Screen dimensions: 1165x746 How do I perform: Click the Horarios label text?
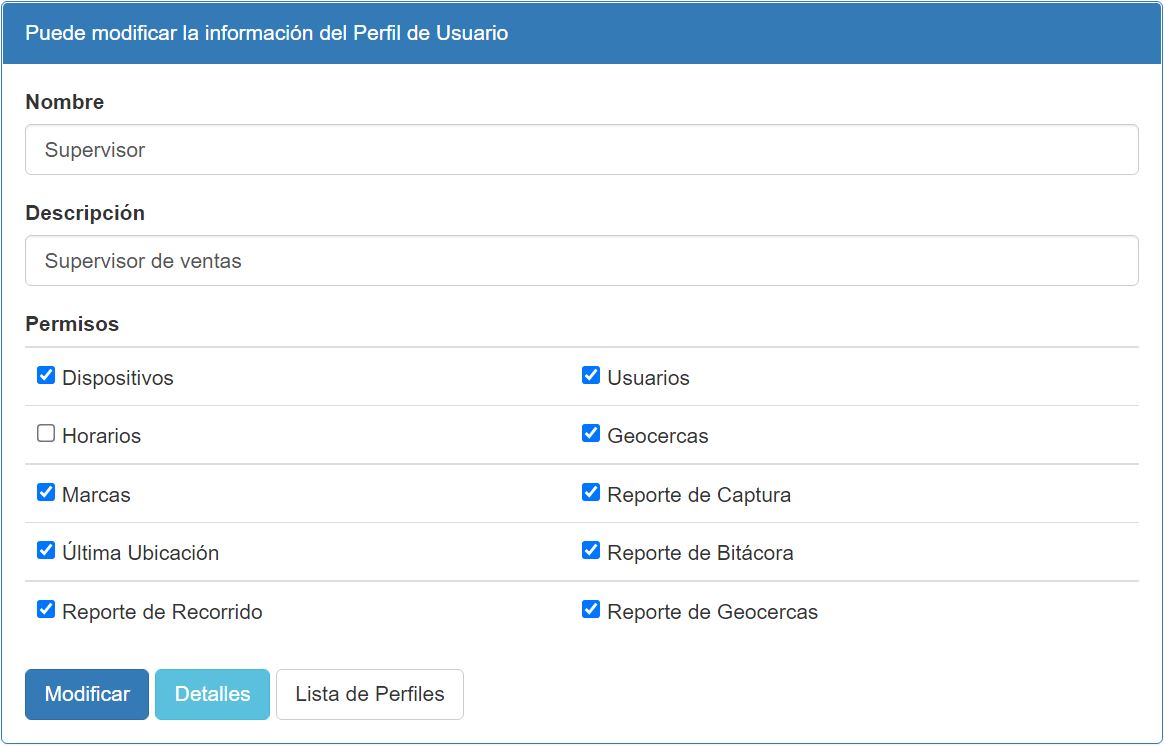(x=101, y=436)
